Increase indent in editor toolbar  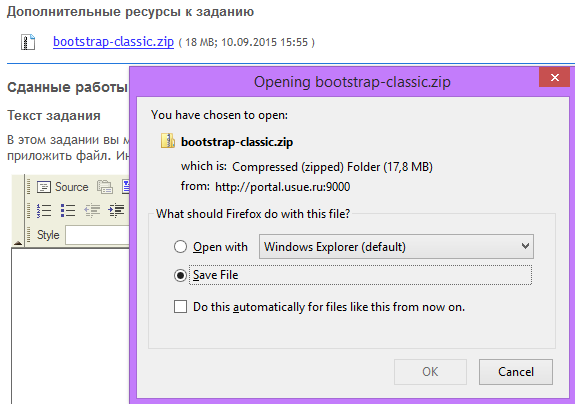[116, 211]
